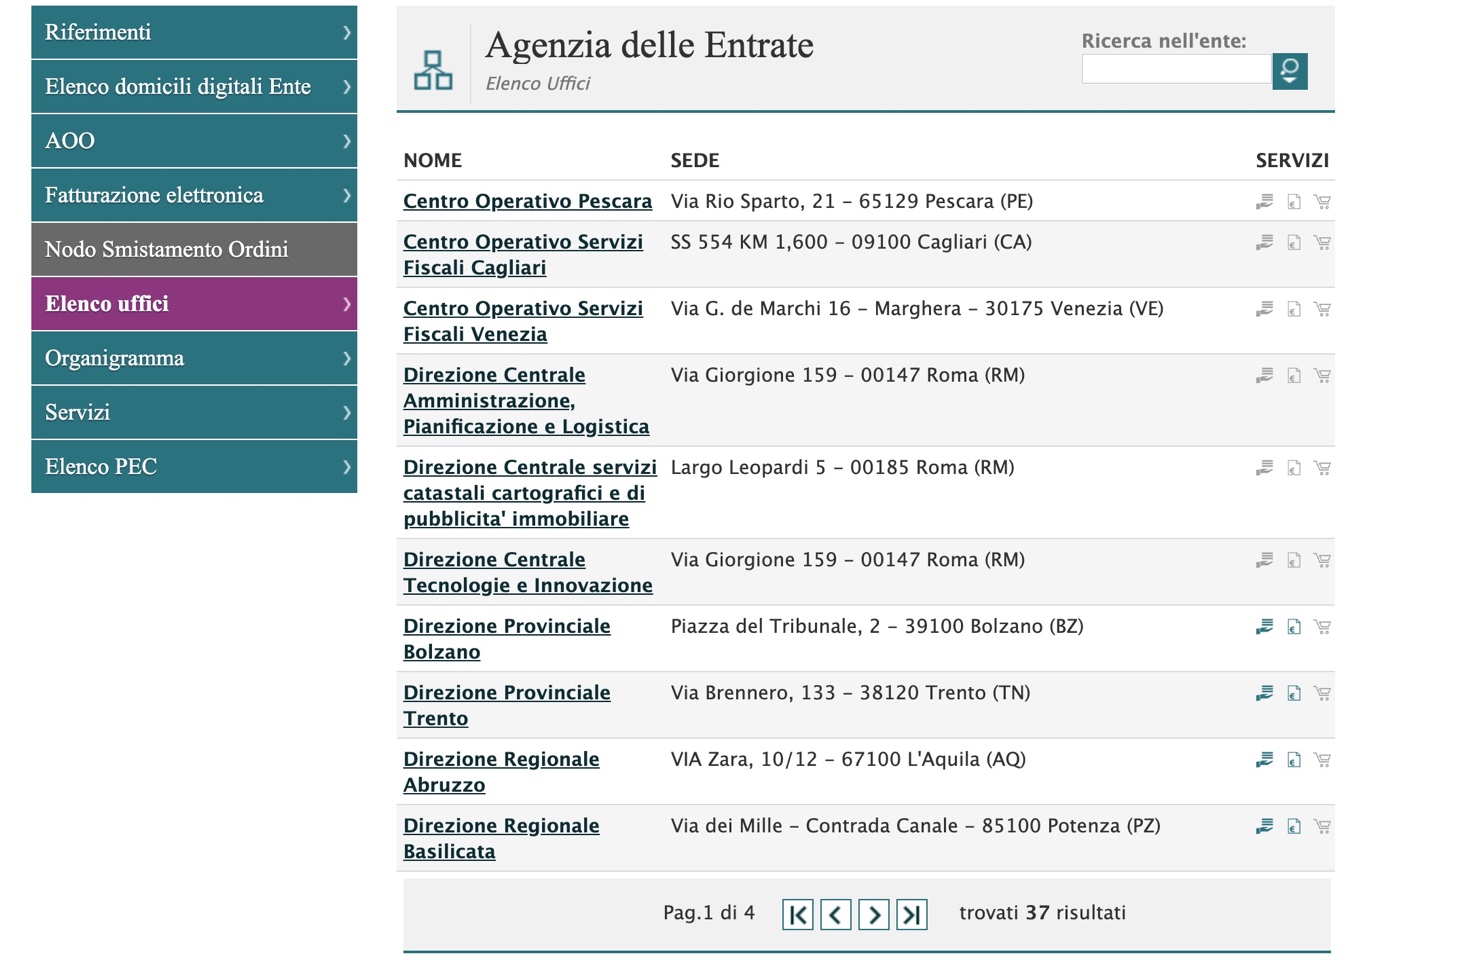Click payments hand icon for servizi catastali row

pos(1264,468)
